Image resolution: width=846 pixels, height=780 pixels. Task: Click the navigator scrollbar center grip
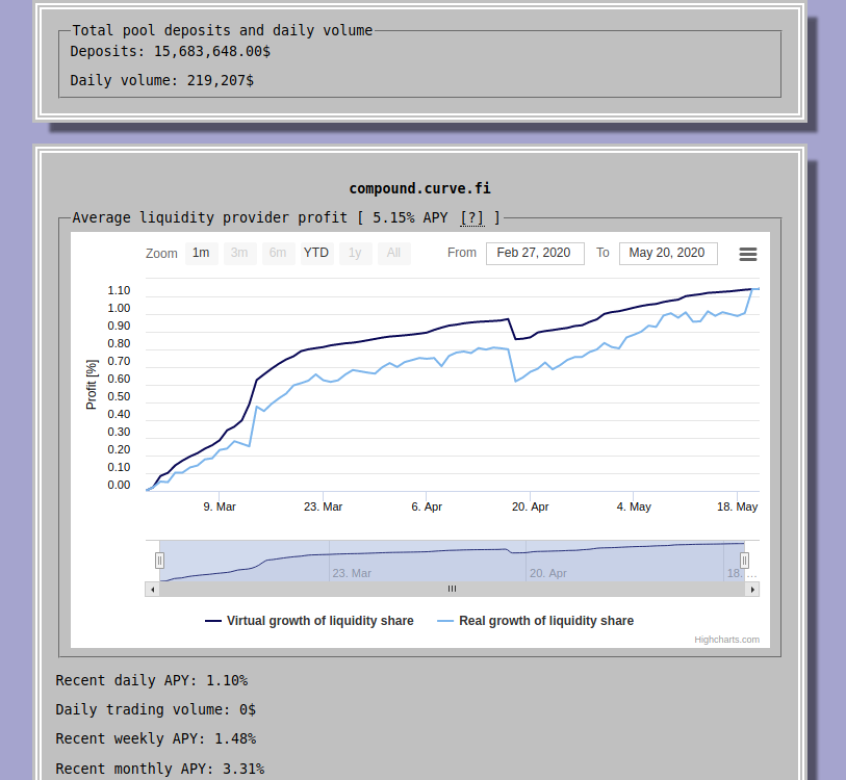click(x=452, y=589)
